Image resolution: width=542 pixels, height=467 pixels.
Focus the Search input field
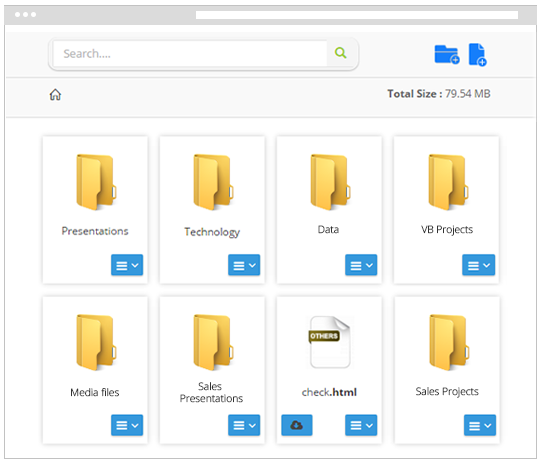click(190, 54)
